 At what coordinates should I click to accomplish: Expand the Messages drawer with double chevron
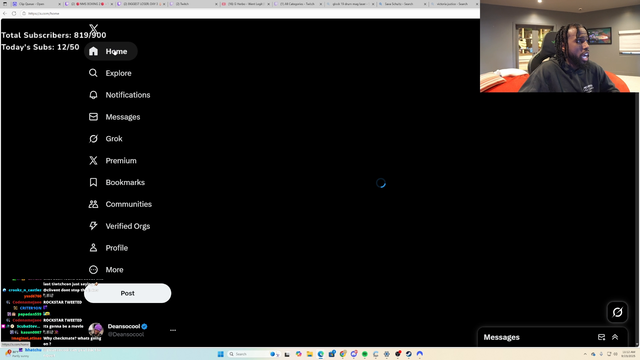tap(615, 337)
